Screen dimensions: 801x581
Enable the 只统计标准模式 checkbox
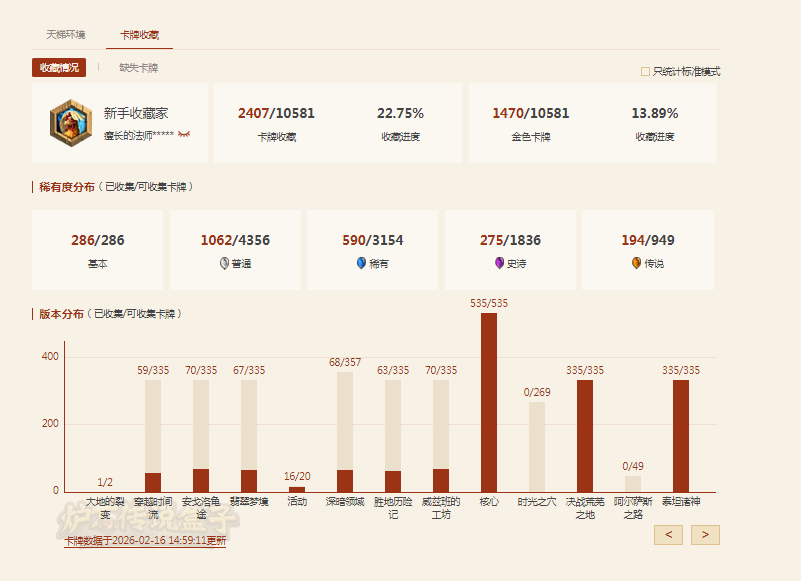pos(645,71)
